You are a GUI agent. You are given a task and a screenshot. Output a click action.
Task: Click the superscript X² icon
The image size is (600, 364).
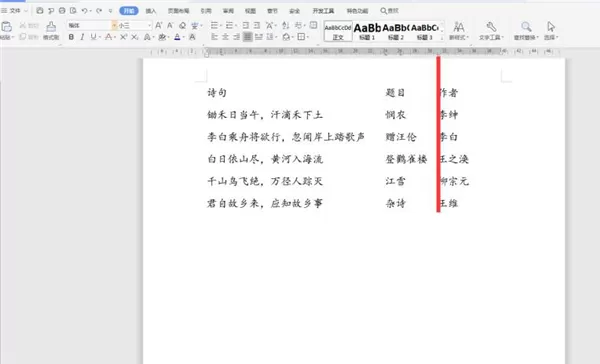(x=123, y=37)
